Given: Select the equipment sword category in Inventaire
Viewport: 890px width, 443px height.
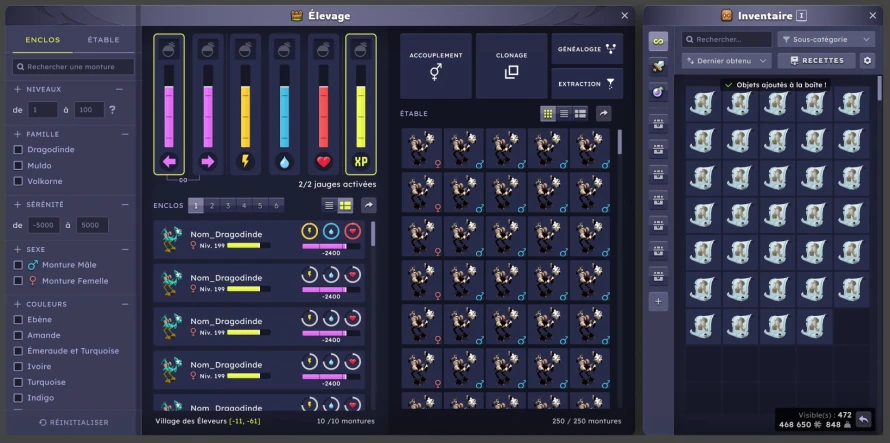Looking at the screenshot, I should pyautogui.click(x=658, y=67).
